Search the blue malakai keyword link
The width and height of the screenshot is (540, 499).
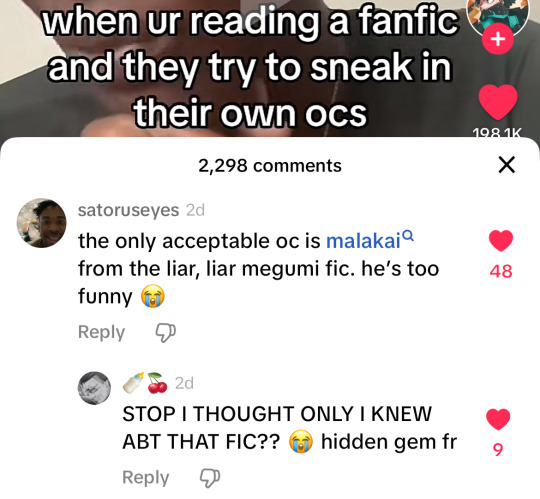click(363, 241)
